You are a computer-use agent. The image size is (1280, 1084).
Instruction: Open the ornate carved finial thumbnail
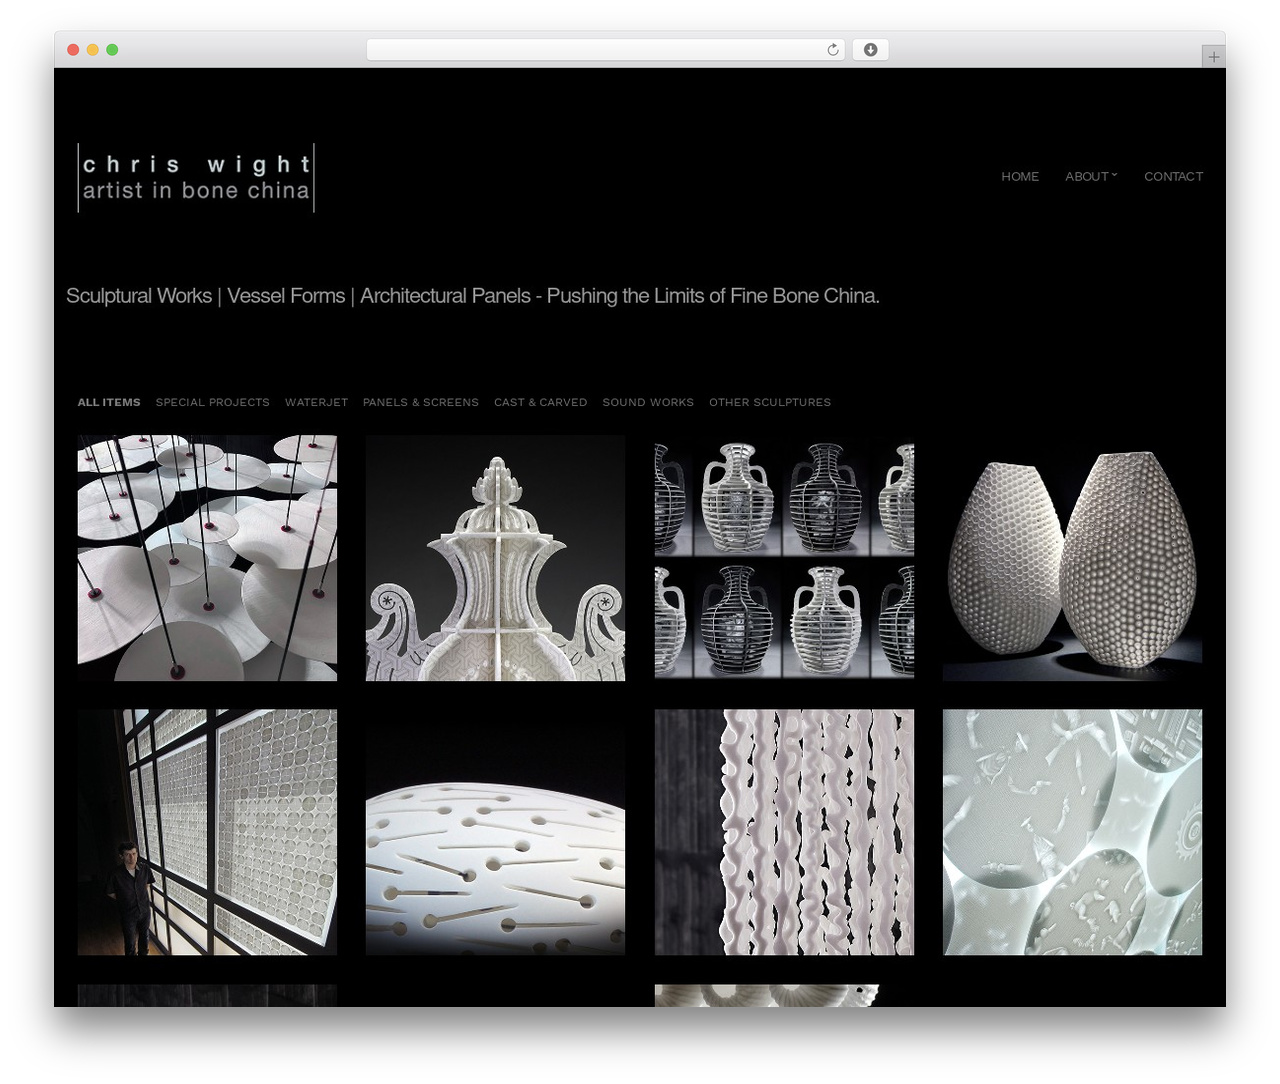pyautogui.click(x=495, y=558)
